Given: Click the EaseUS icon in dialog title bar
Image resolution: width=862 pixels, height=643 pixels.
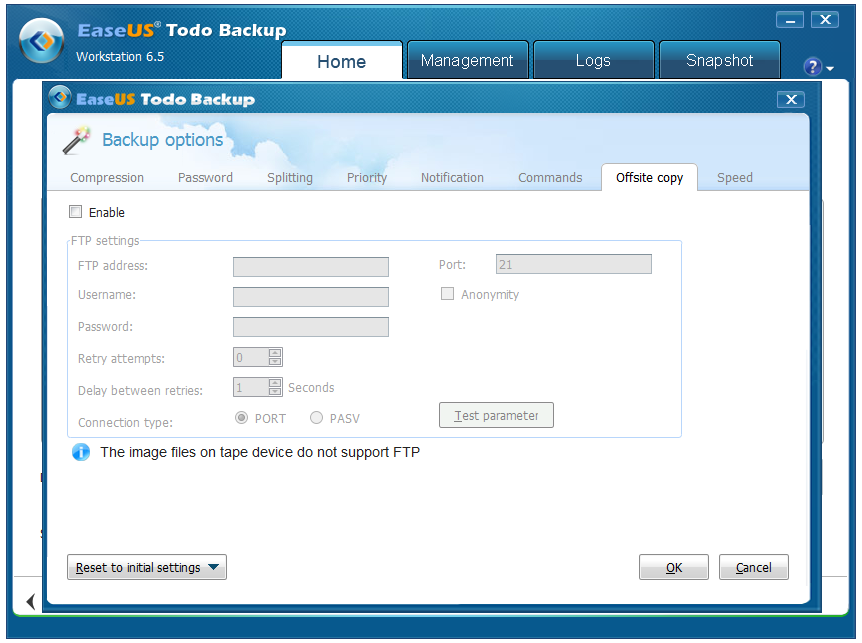Looking at the screenshot, I should [x=62, y=99].
